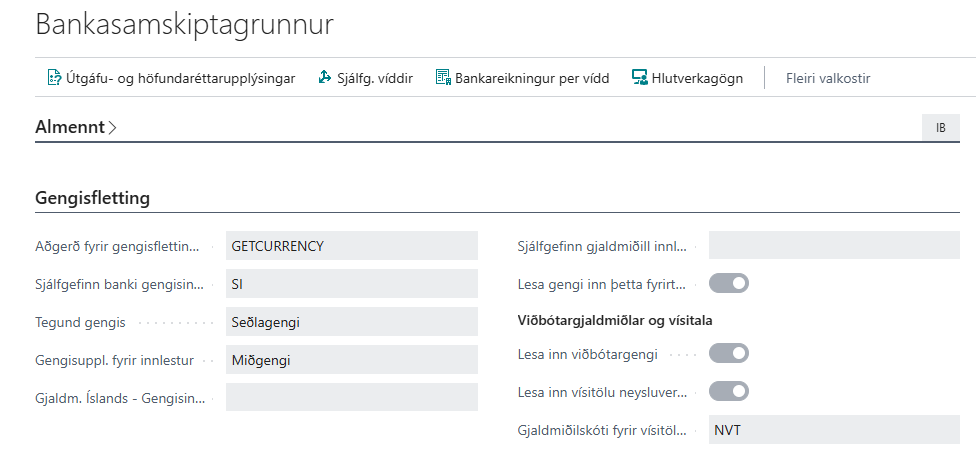Collapse the Gengisfletting section header
976x460 pixels.
pyautogui.click(x=93, y=198)
